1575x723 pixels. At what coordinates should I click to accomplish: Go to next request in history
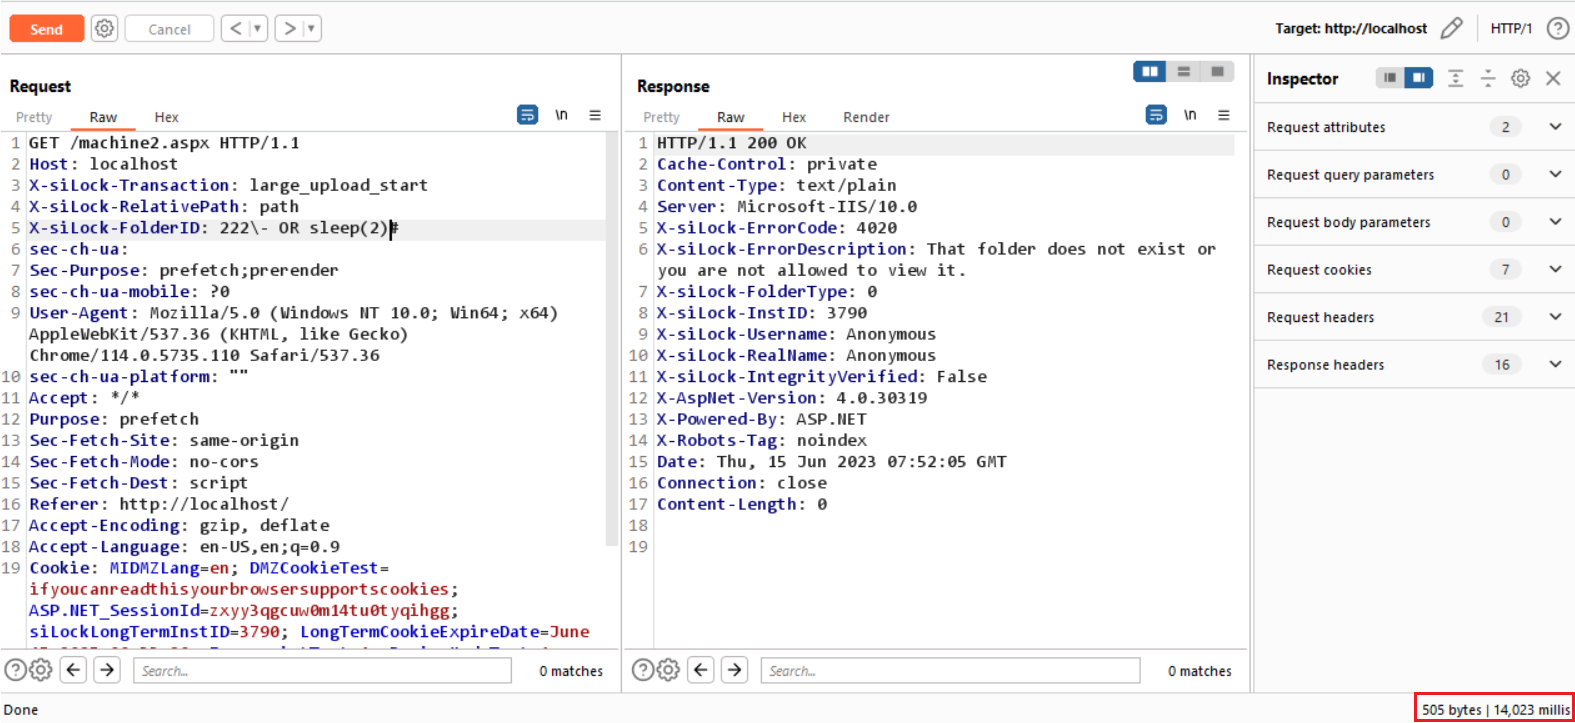(x=289, y=29)
